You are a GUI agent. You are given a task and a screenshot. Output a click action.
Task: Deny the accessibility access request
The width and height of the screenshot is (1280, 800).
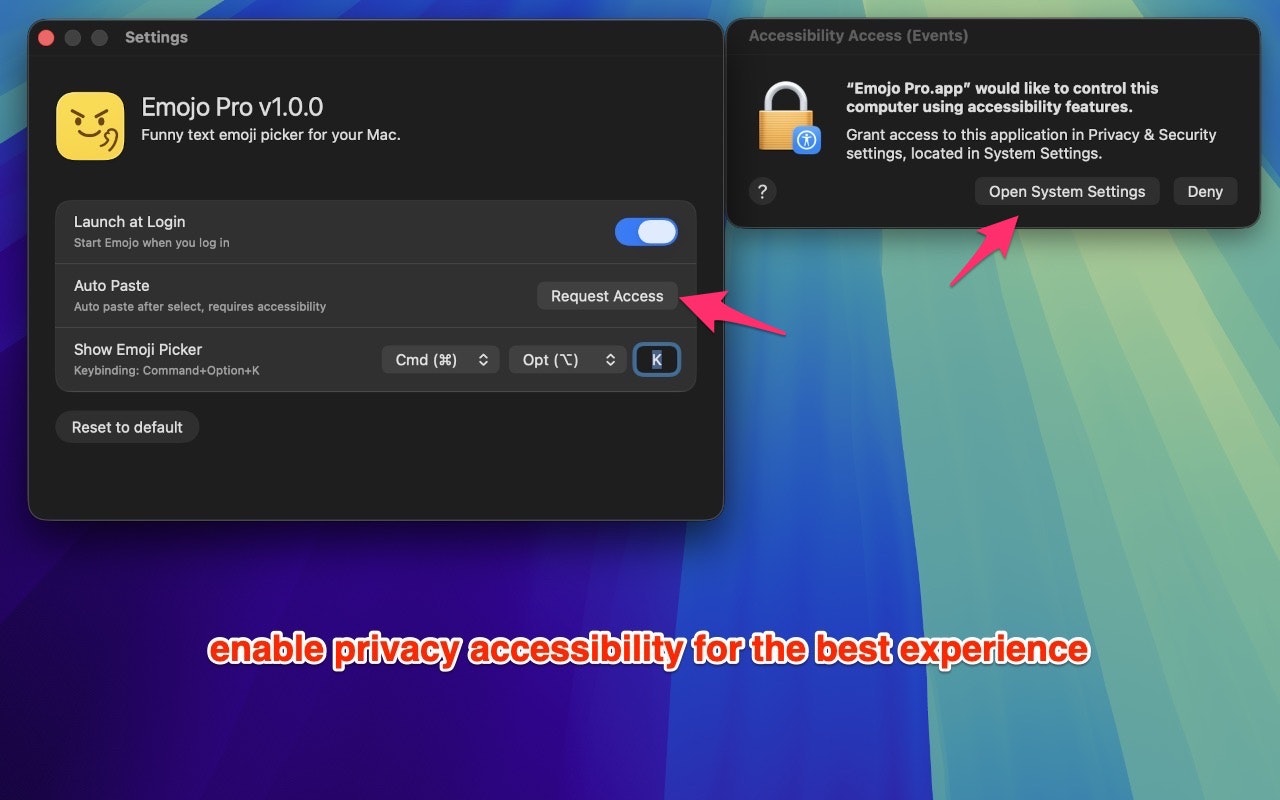1205,192
